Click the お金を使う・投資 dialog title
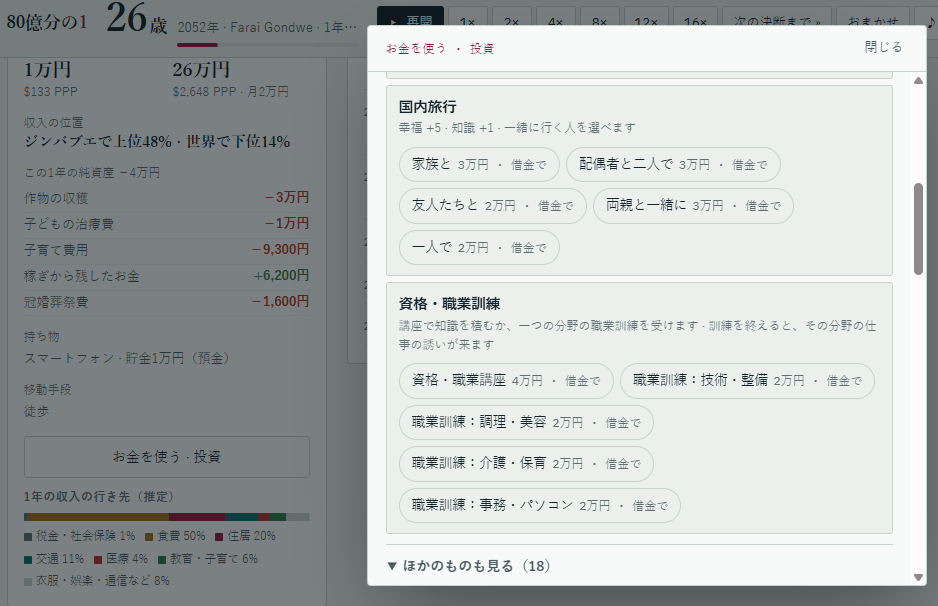Viewport: 938px width, 606px height. point(440,48)
